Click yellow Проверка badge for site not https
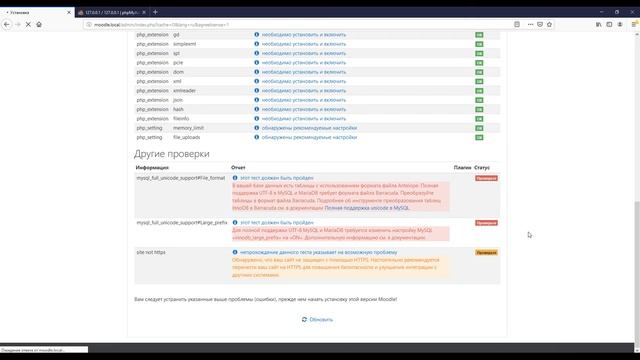This screenshot has height=360, width=640. click(486, 253)
